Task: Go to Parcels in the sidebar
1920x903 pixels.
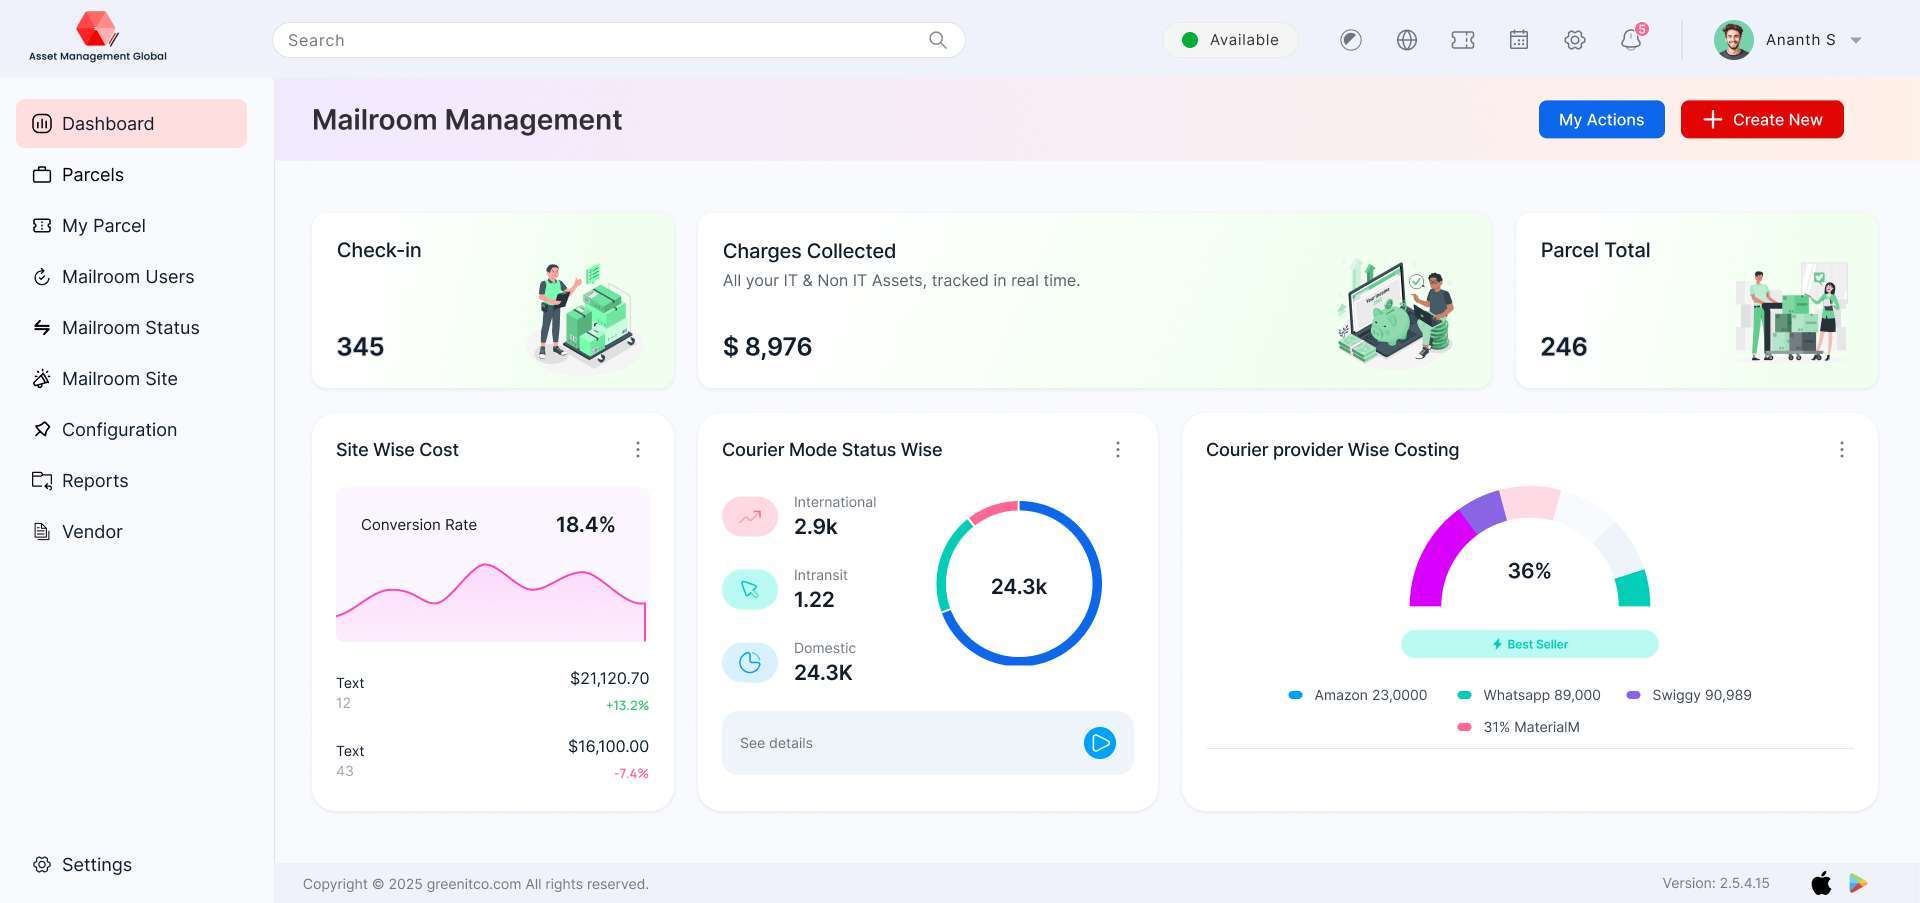Action: (x=93, y=175)
